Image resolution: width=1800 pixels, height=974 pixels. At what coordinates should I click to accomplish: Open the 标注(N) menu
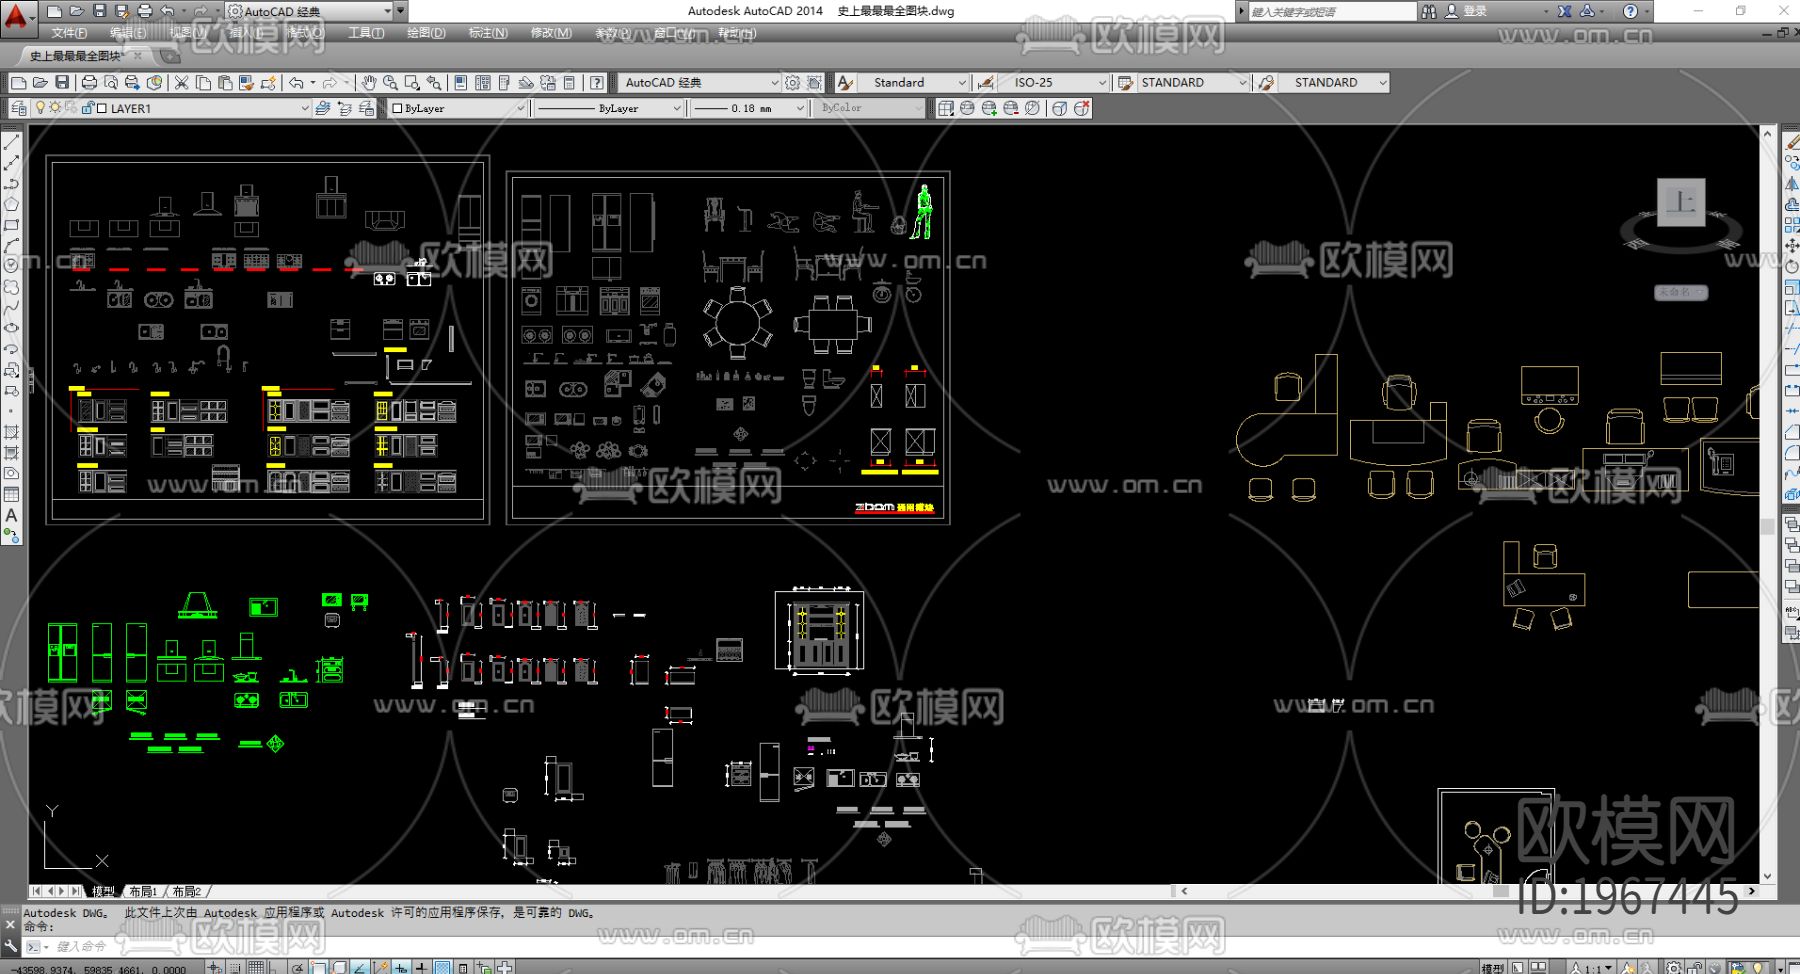[x=488, y=33]
